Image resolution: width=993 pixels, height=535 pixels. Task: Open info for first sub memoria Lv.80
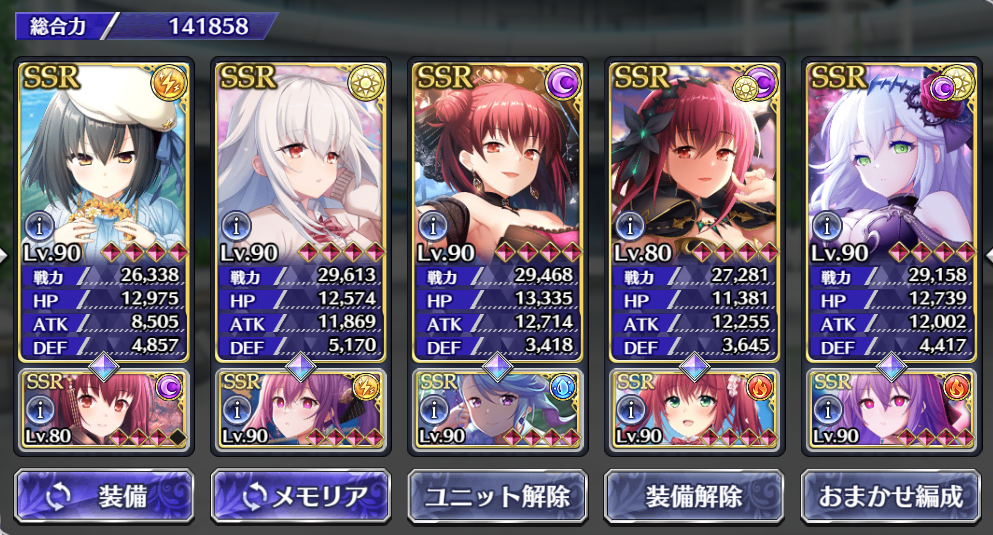tap(40, 410)
